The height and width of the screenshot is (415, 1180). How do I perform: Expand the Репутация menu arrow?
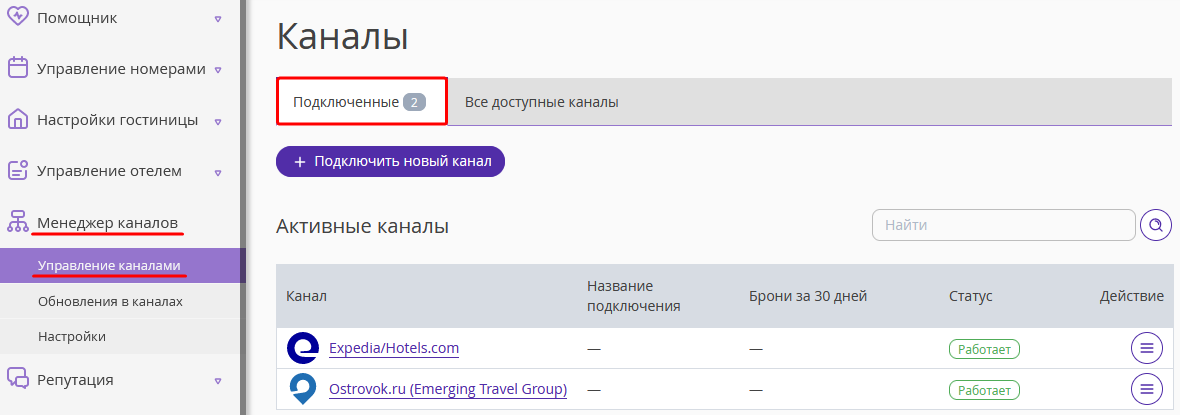217,380
